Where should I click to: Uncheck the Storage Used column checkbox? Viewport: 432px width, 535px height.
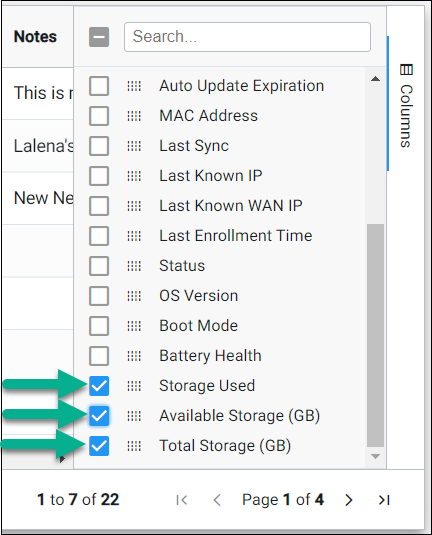pos(99,386)
